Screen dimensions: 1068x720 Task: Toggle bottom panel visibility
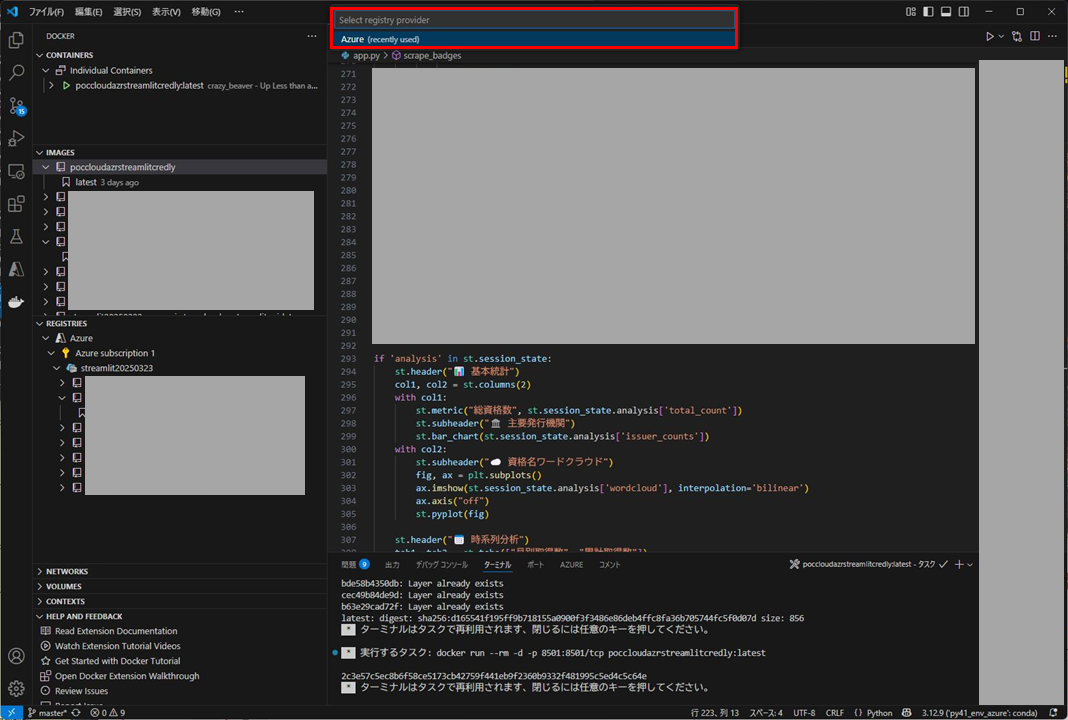pyautogui.click(x=946, y=12)
